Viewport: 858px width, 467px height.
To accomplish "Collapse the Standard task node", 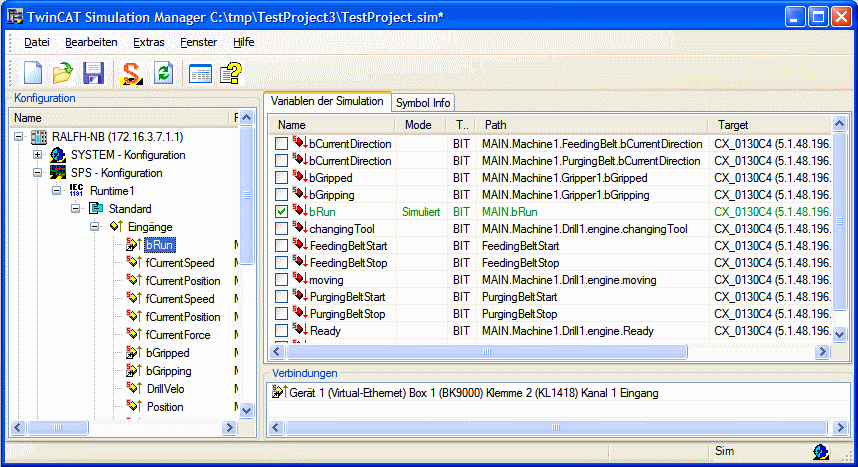I will (76, 209).
